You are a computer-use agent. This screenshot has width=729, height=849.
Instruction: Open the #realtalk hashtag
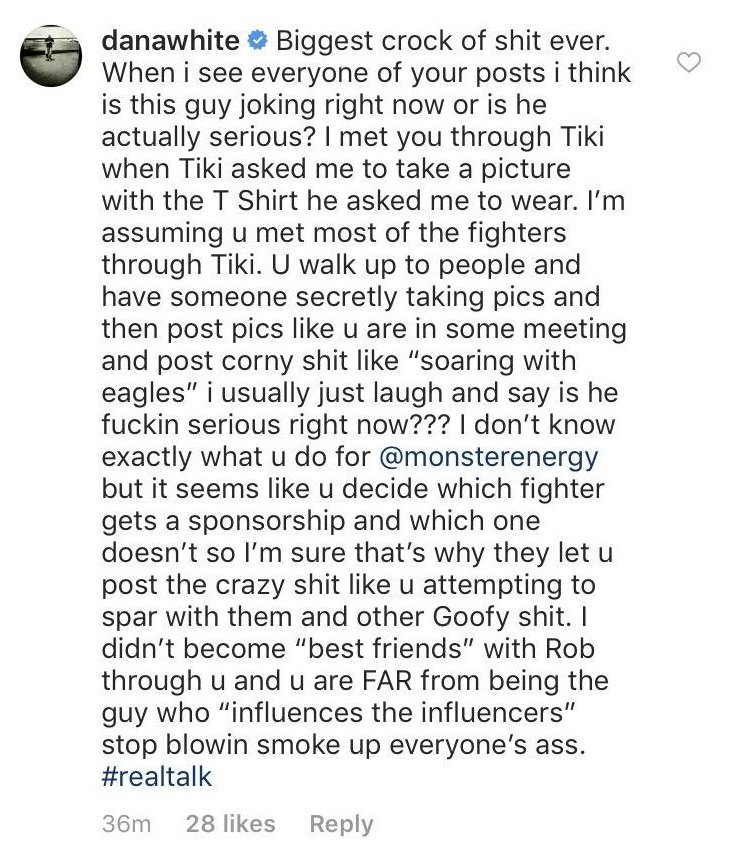click(157, 777)
